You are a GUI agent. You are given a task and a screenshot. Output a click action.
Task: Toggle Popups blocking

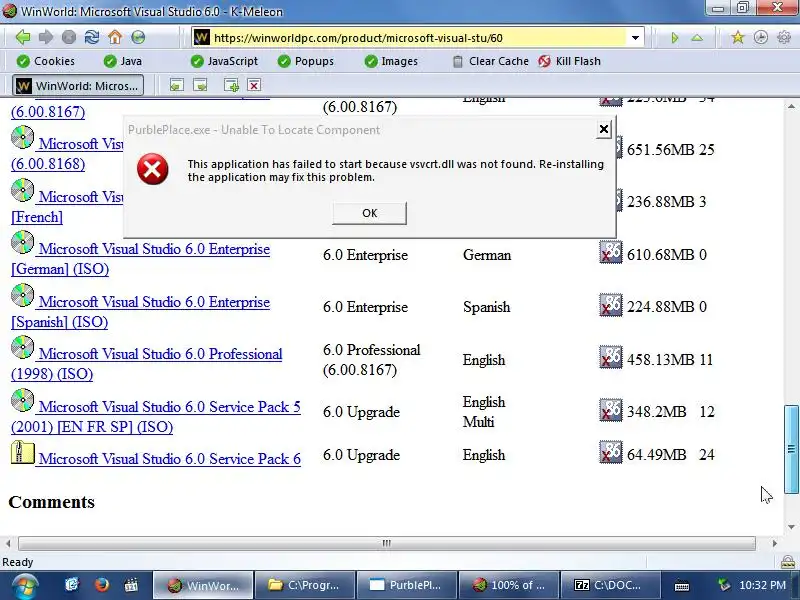click(306, 61)
